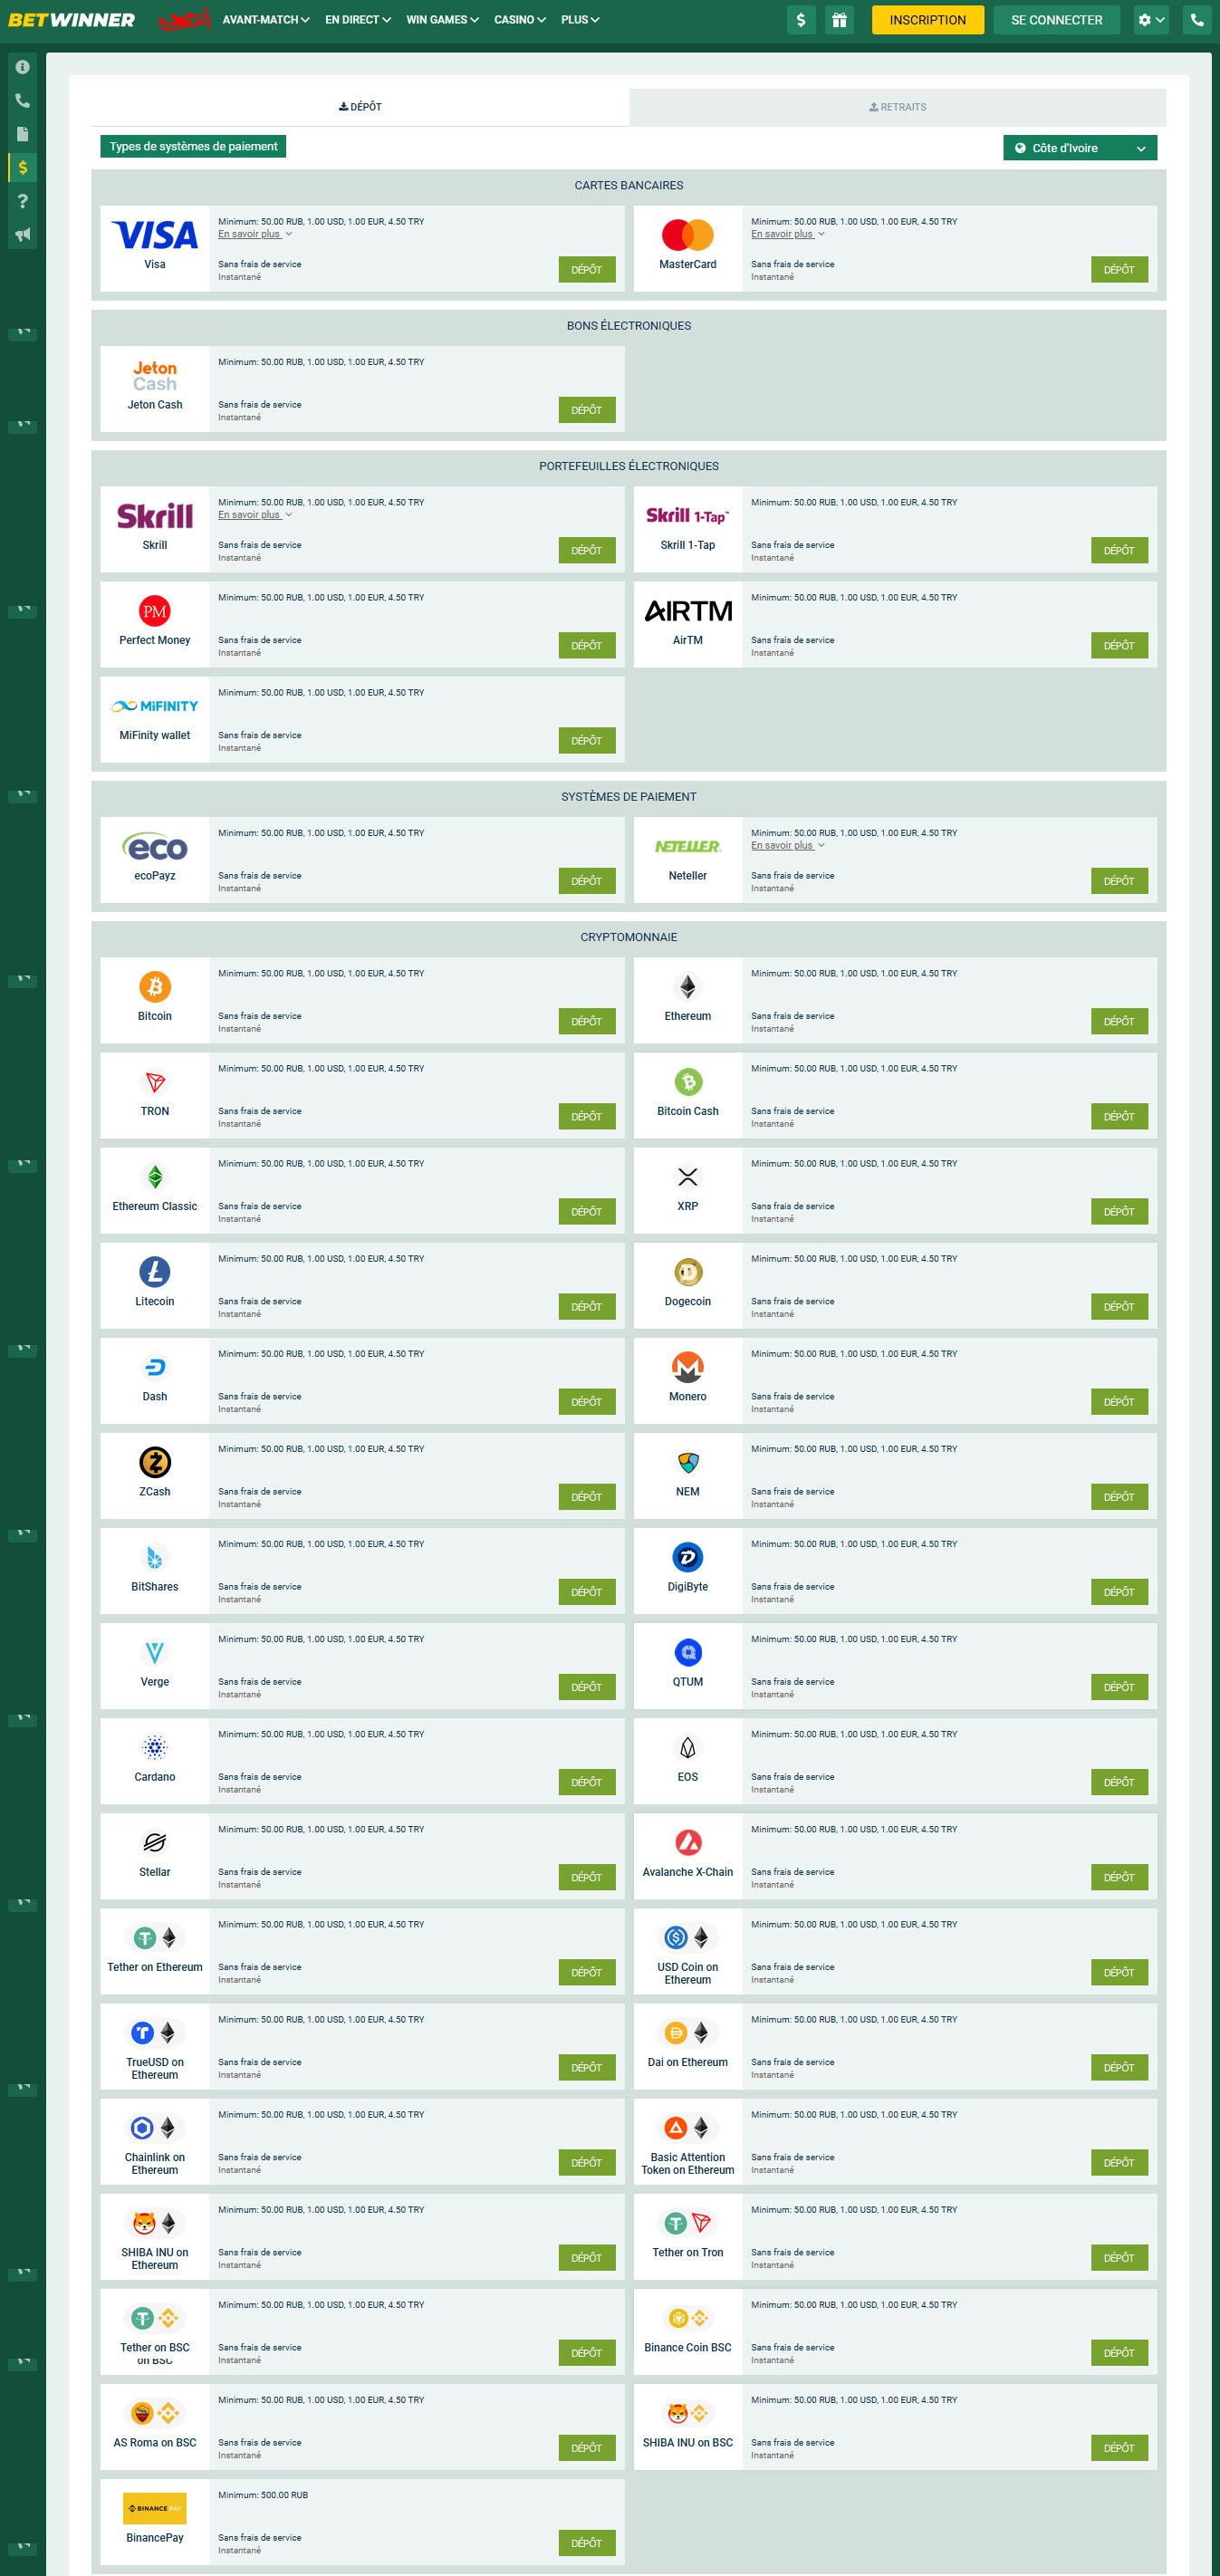Click DÉPÔT button for Visa
This screenshot has width=1220, height=2576.
587,269
